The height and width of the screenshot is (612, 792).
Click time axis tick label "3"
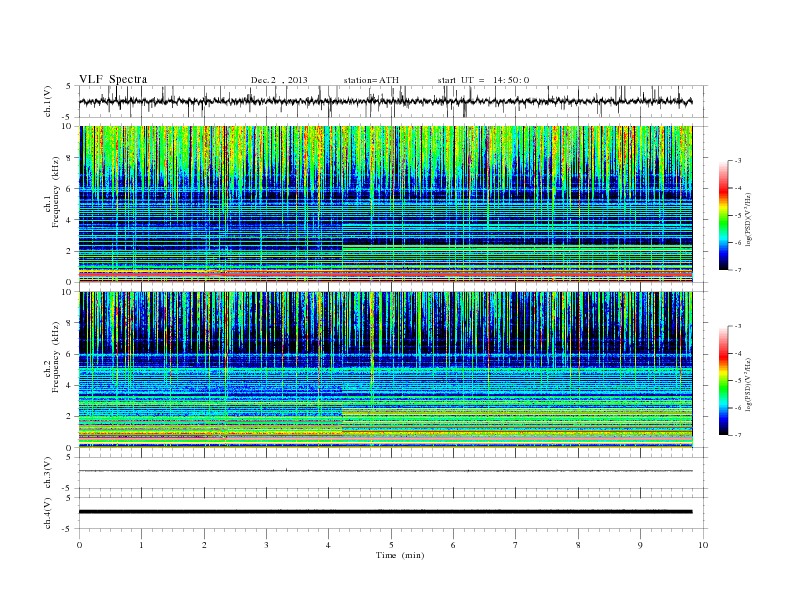[x=266, y=545]
